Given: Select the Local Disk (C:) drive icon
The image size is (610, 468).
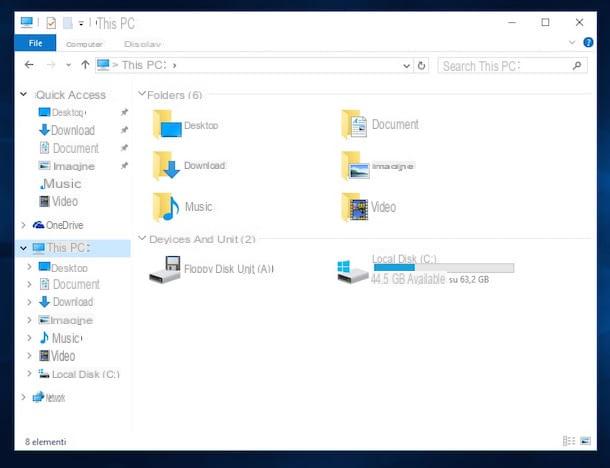Looking at the screenshot, I should (x=352, y=272).
